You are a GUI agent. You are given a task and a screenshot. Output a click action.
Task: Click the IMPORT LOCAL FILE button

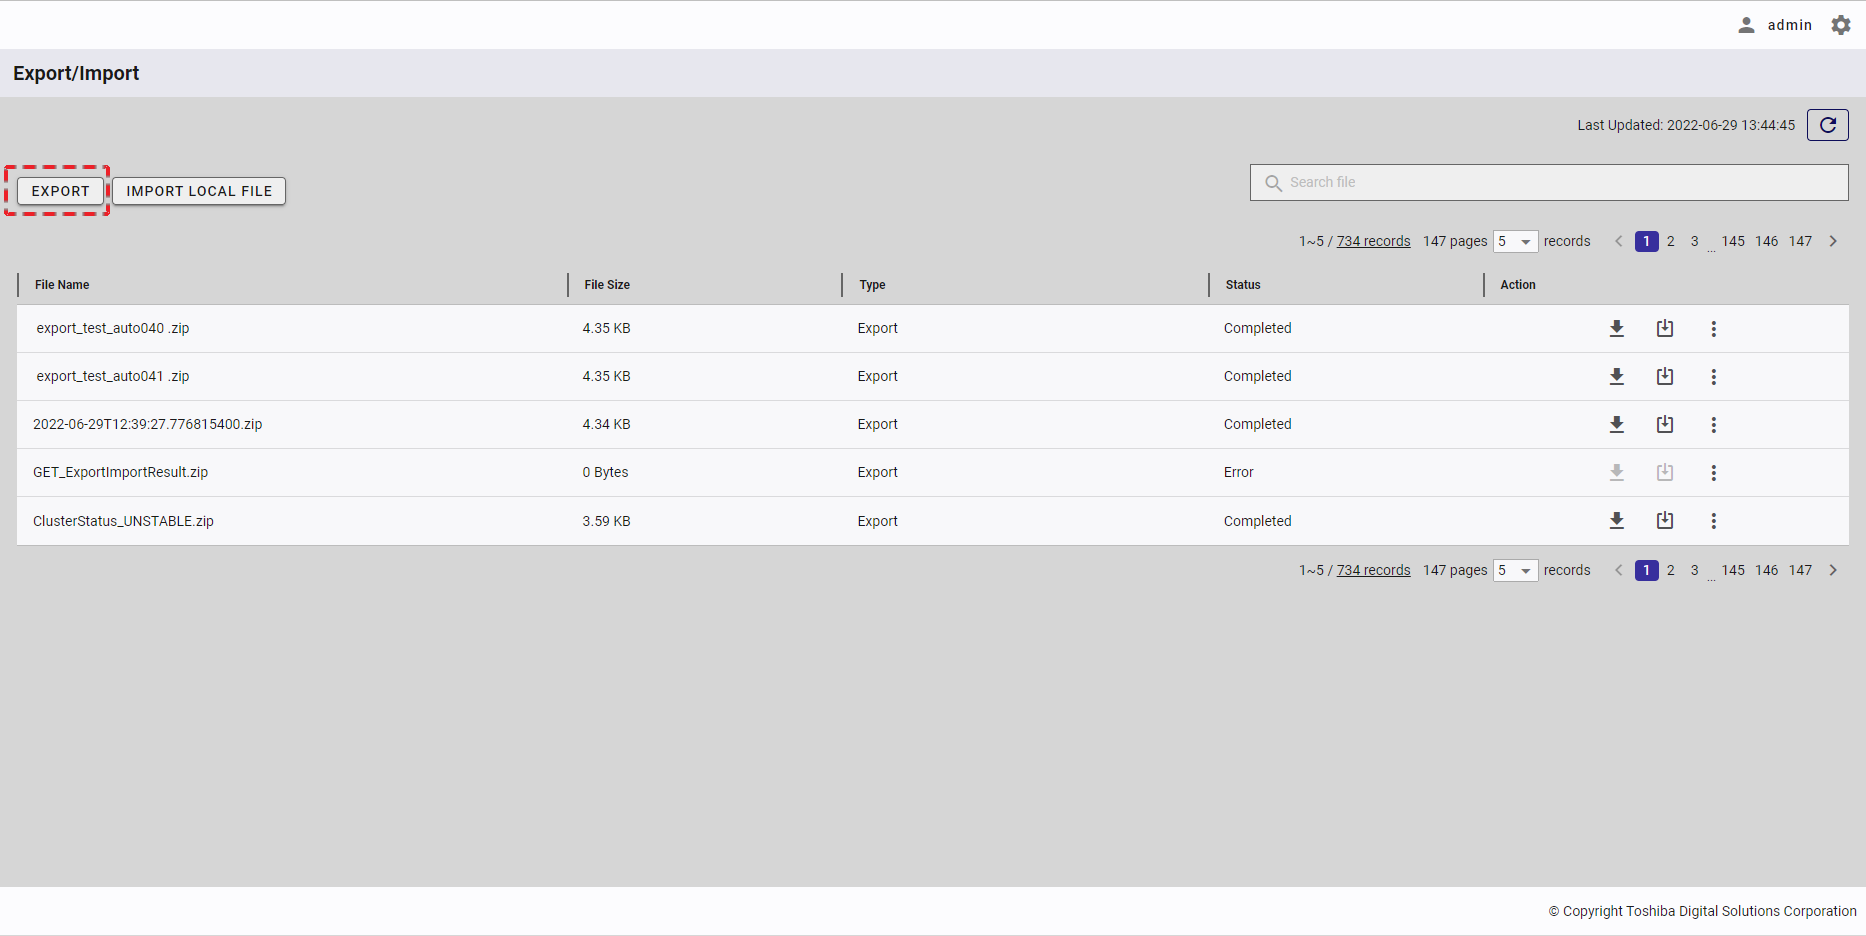(199, 191)
